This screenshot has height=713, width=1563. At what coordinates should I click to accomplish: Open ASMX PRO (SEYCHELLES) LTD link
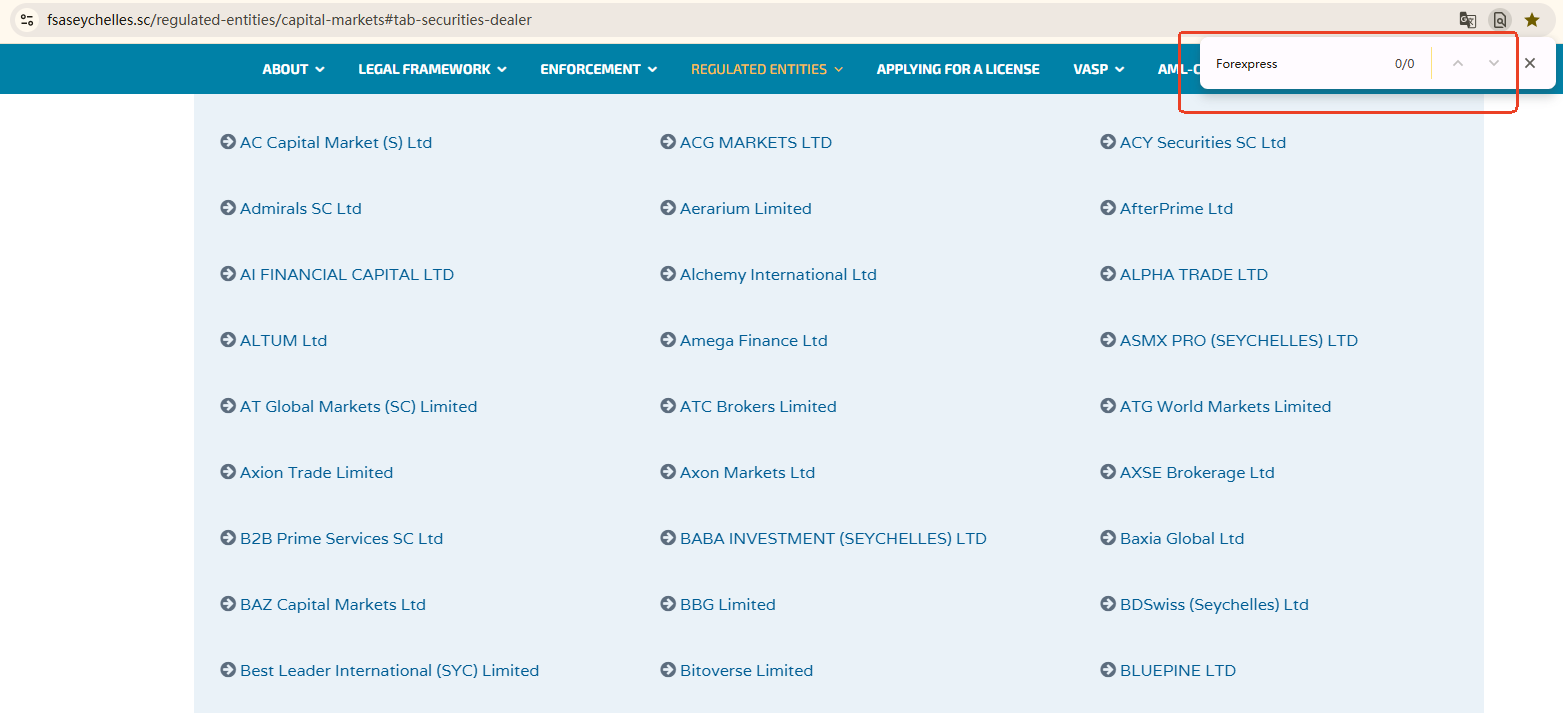(1239, 340)
